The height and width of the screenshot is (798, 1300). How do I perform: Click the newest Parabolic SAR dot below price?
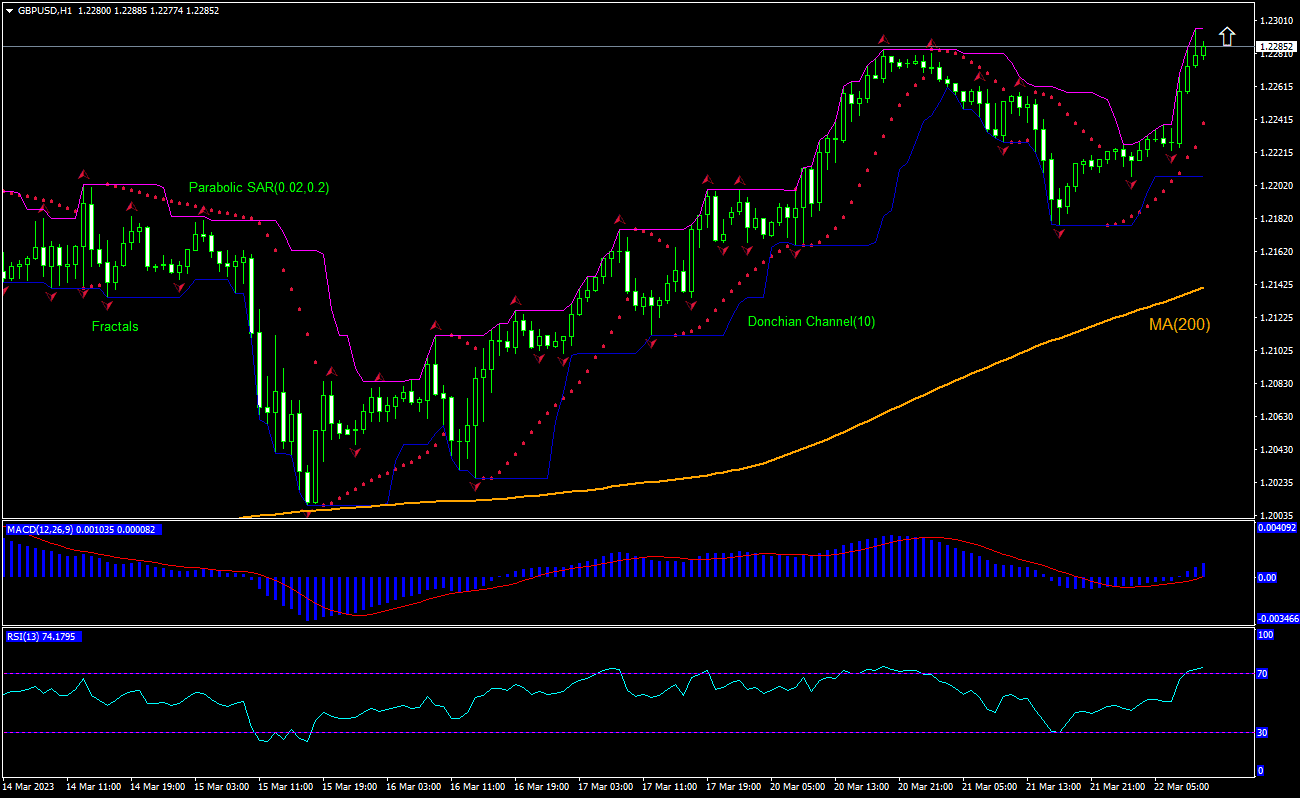click(x=1203, y=124)
